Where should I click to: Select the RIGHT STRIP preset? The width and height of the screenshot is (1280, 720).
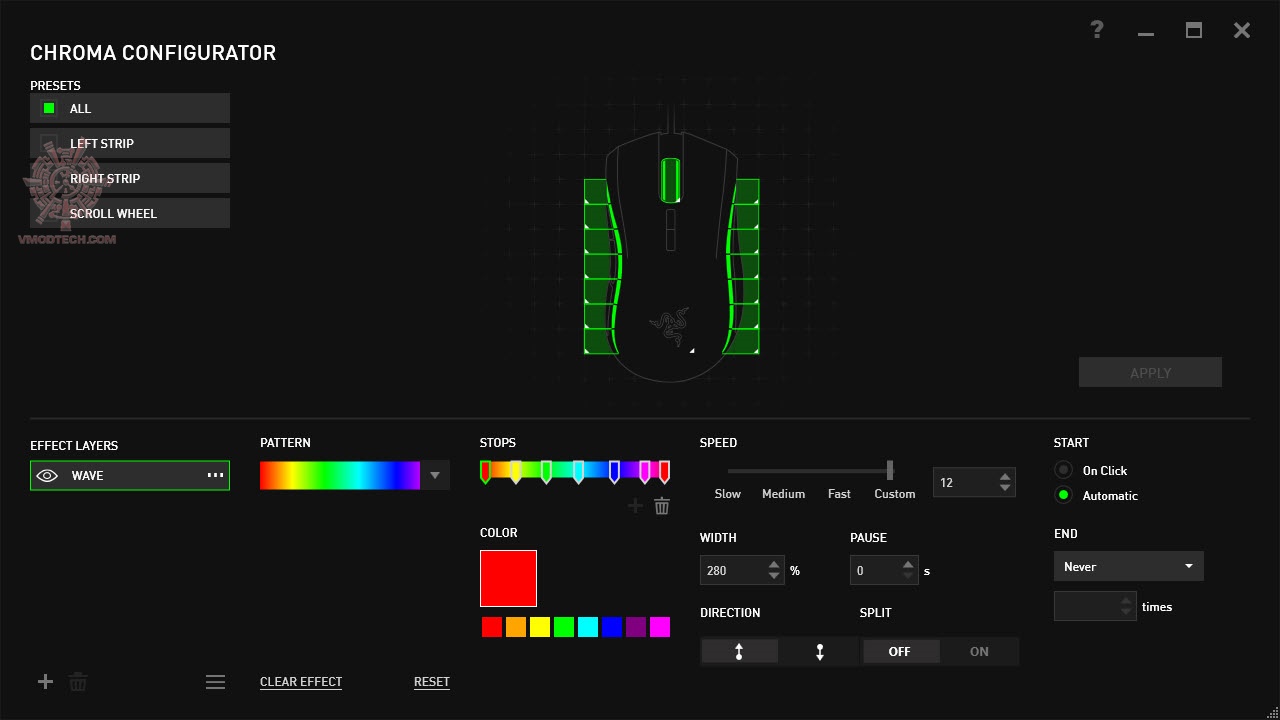(130, 178)
